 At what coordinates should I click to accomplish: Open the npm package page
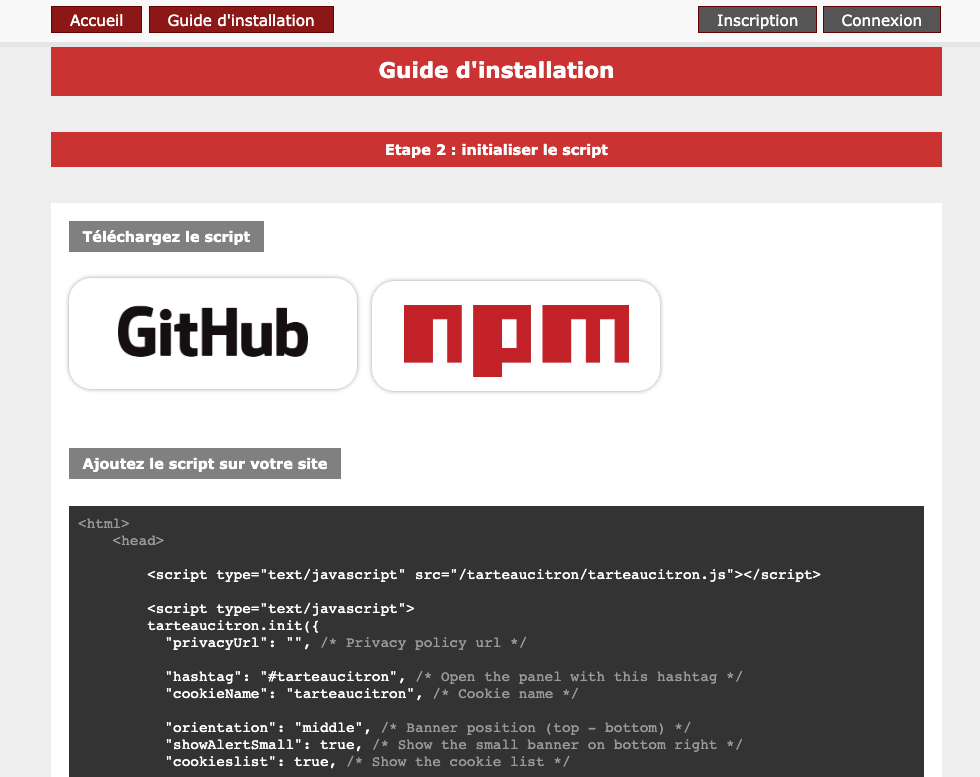[x=515, y=335]
